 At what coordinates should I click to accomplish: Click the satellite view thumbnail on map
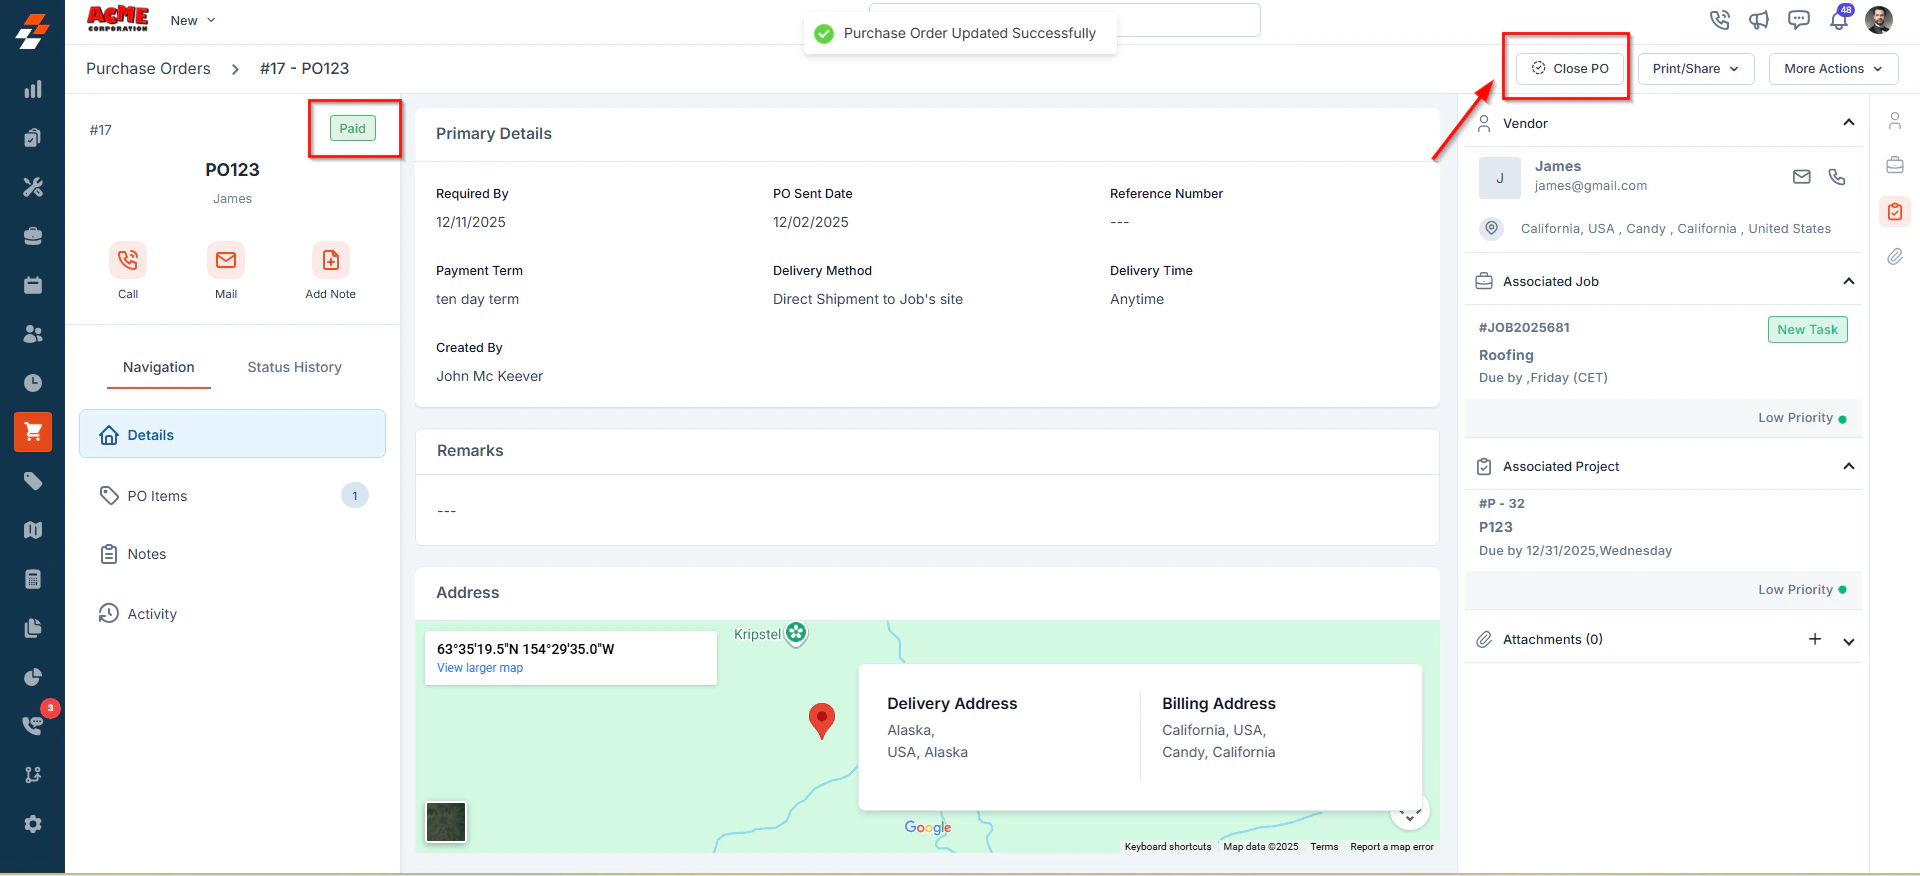[x=446, y=822]
